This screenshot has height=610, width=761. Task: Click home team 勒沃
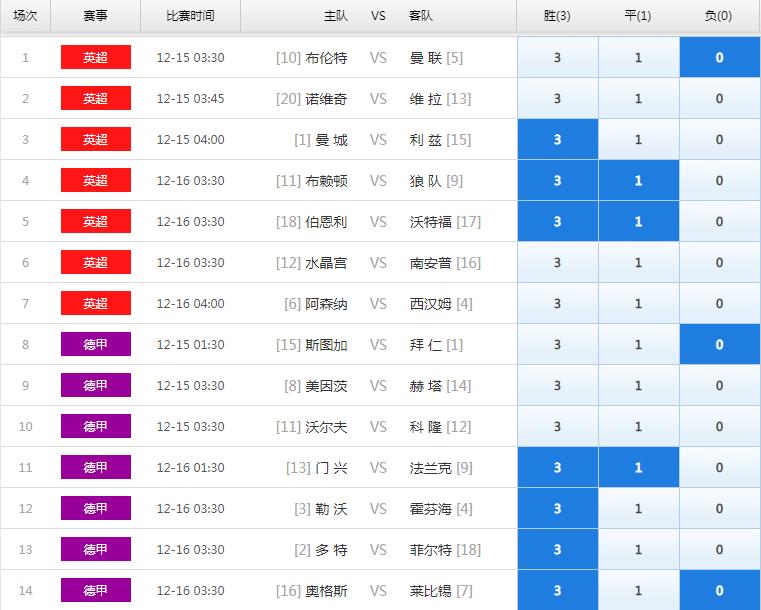click(x=331, y=509)
